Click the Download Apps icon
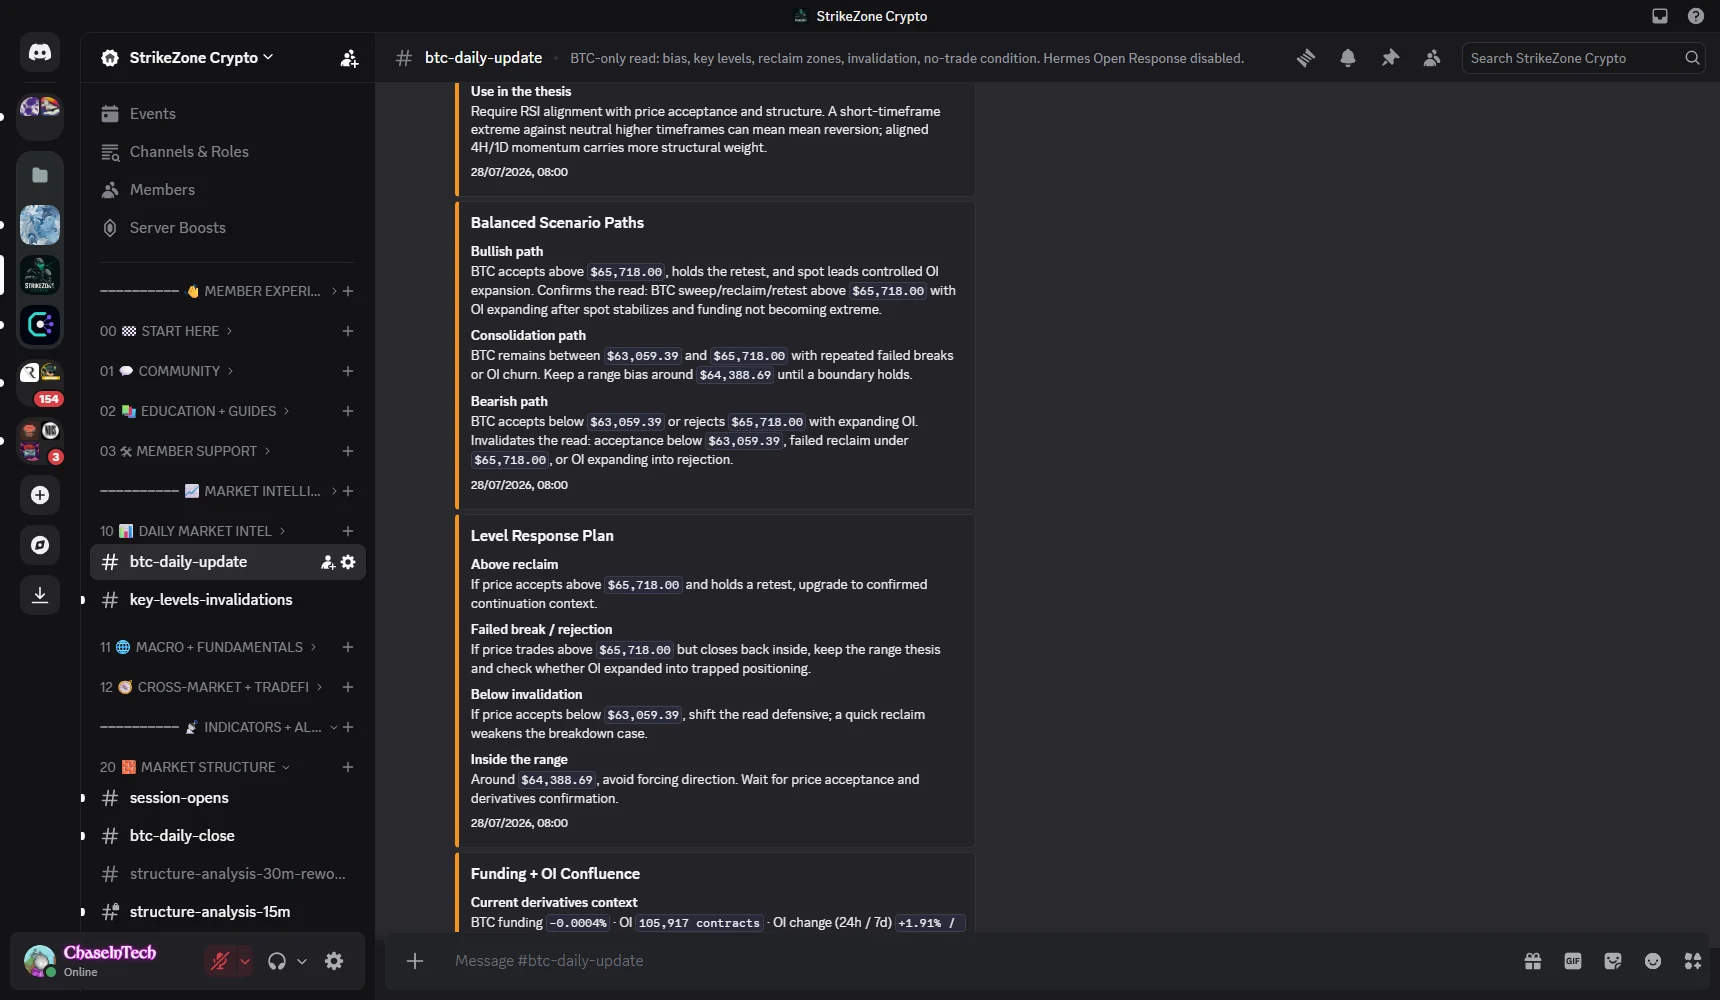 (40, 595)
